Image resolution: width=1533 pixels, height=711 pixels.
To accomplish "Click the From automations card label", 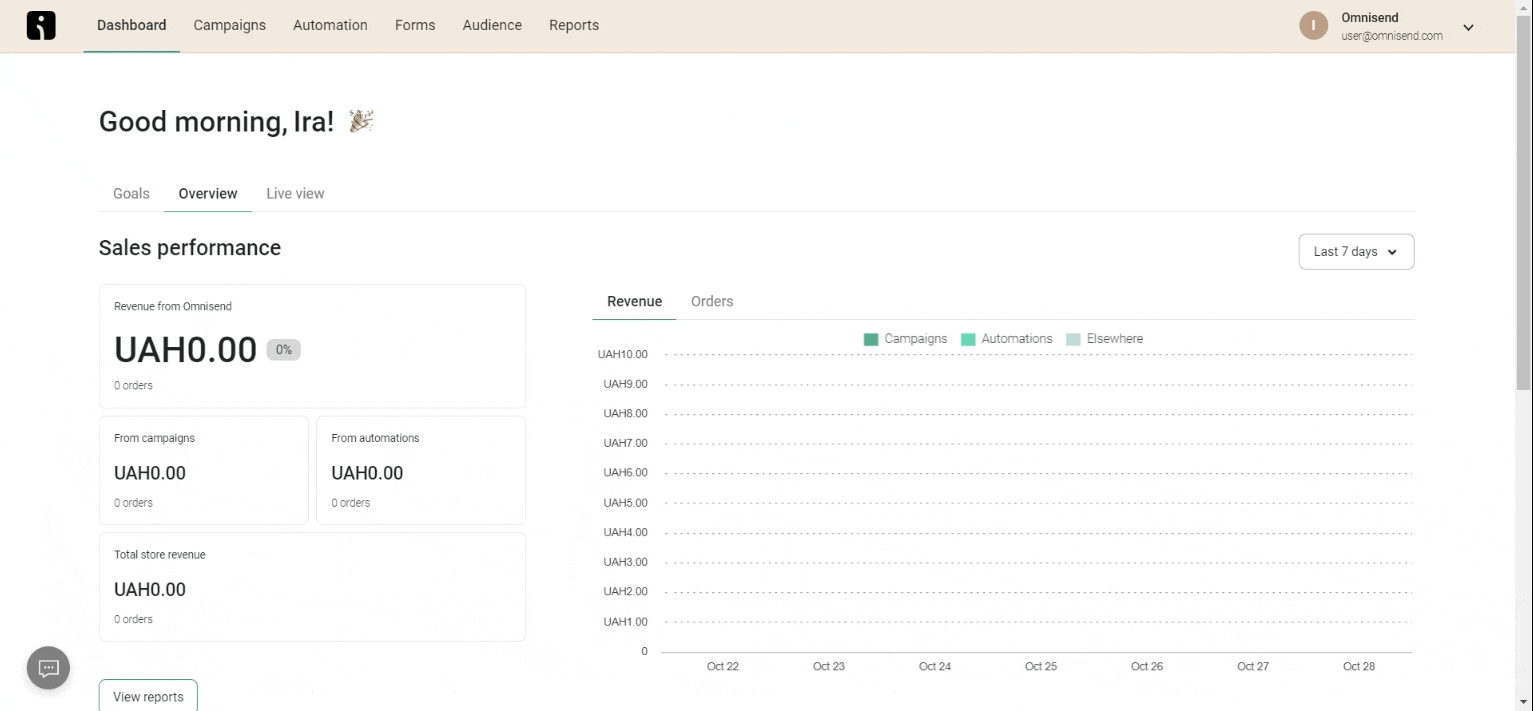I will pyautogui.click(x=375, y=438).
